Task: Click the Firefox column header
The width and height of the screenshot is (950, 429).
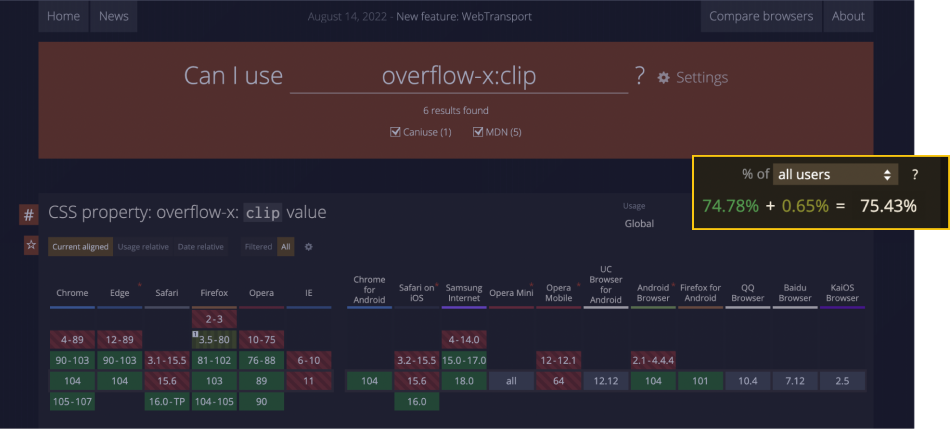Action: click(214, 293)
